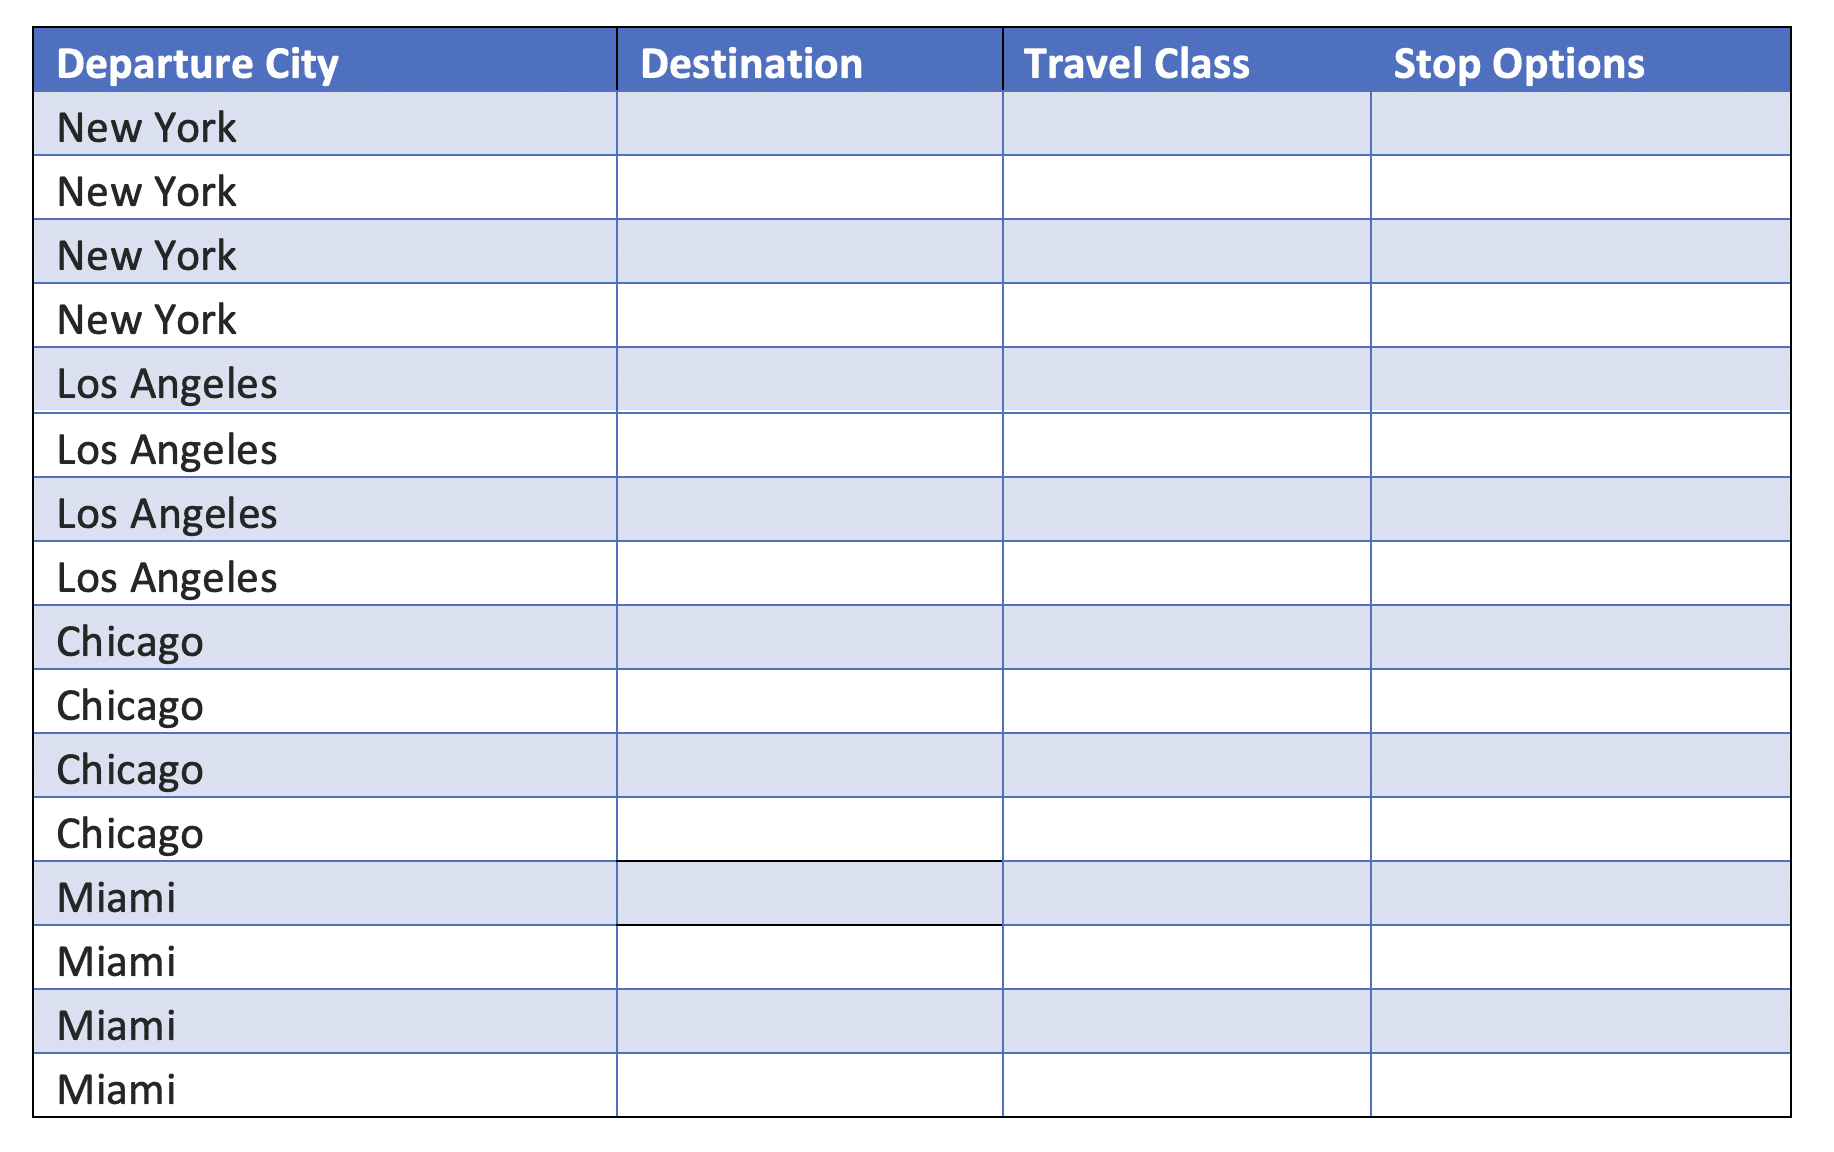Select the first Miami cell
The image size is (1834, 1152).
(x=116, y=898)
